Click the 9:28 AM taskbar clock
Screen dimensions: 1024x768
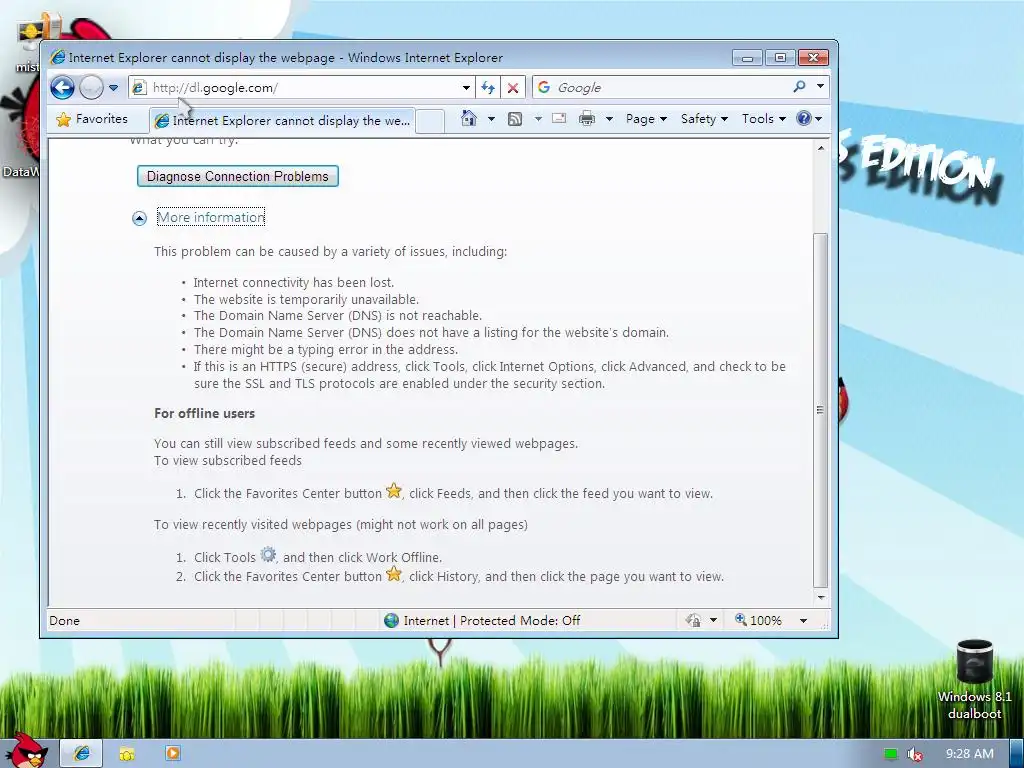click(x=970, y=754)
